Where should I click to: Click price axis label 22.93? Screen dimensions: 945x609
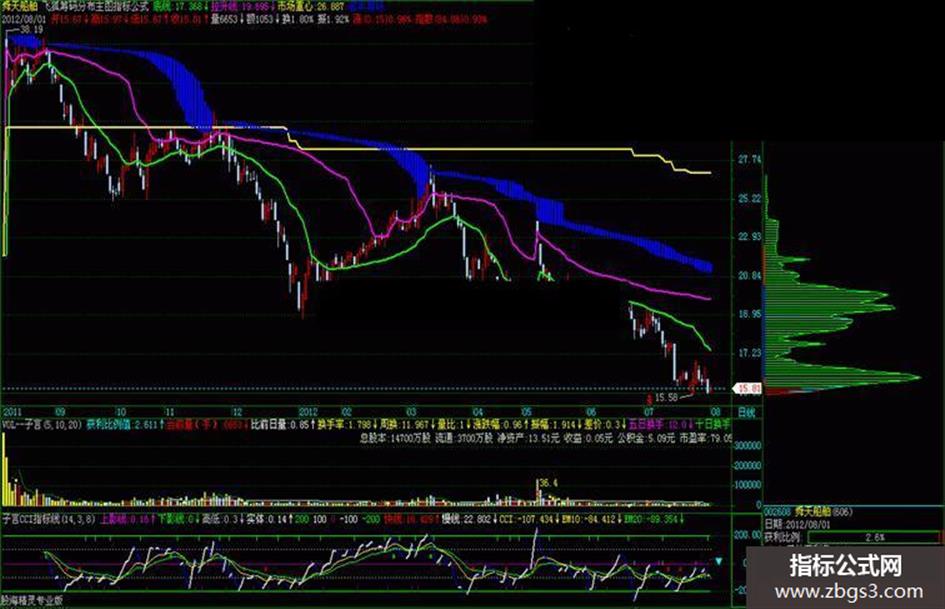coord(749,237)
